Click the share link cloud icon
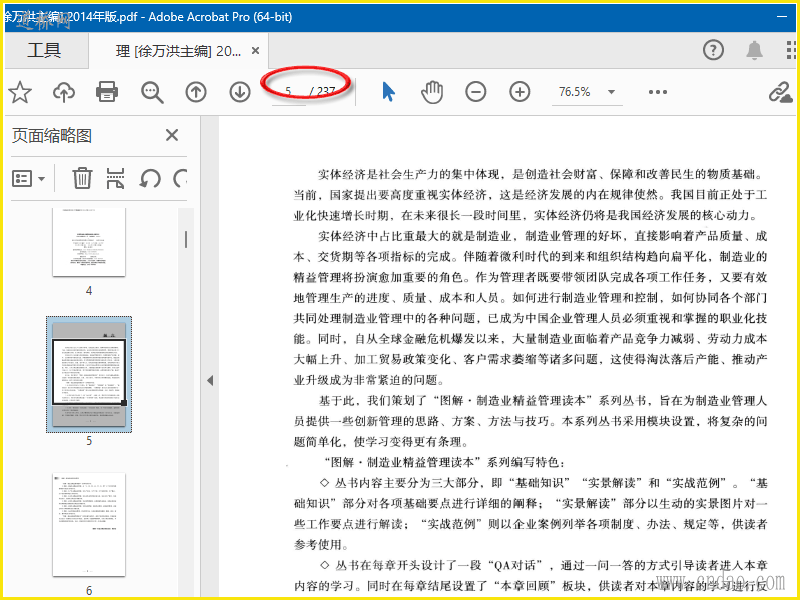800x600 pixels. pos(781,92)
